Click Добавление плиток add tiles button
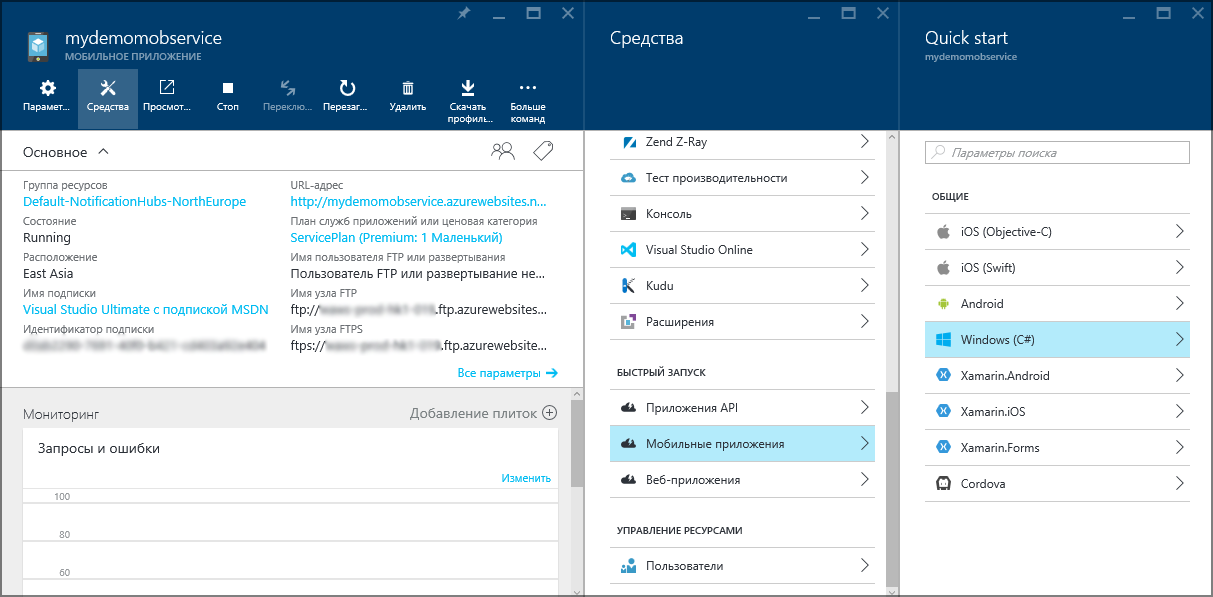 tap(483, 413)
